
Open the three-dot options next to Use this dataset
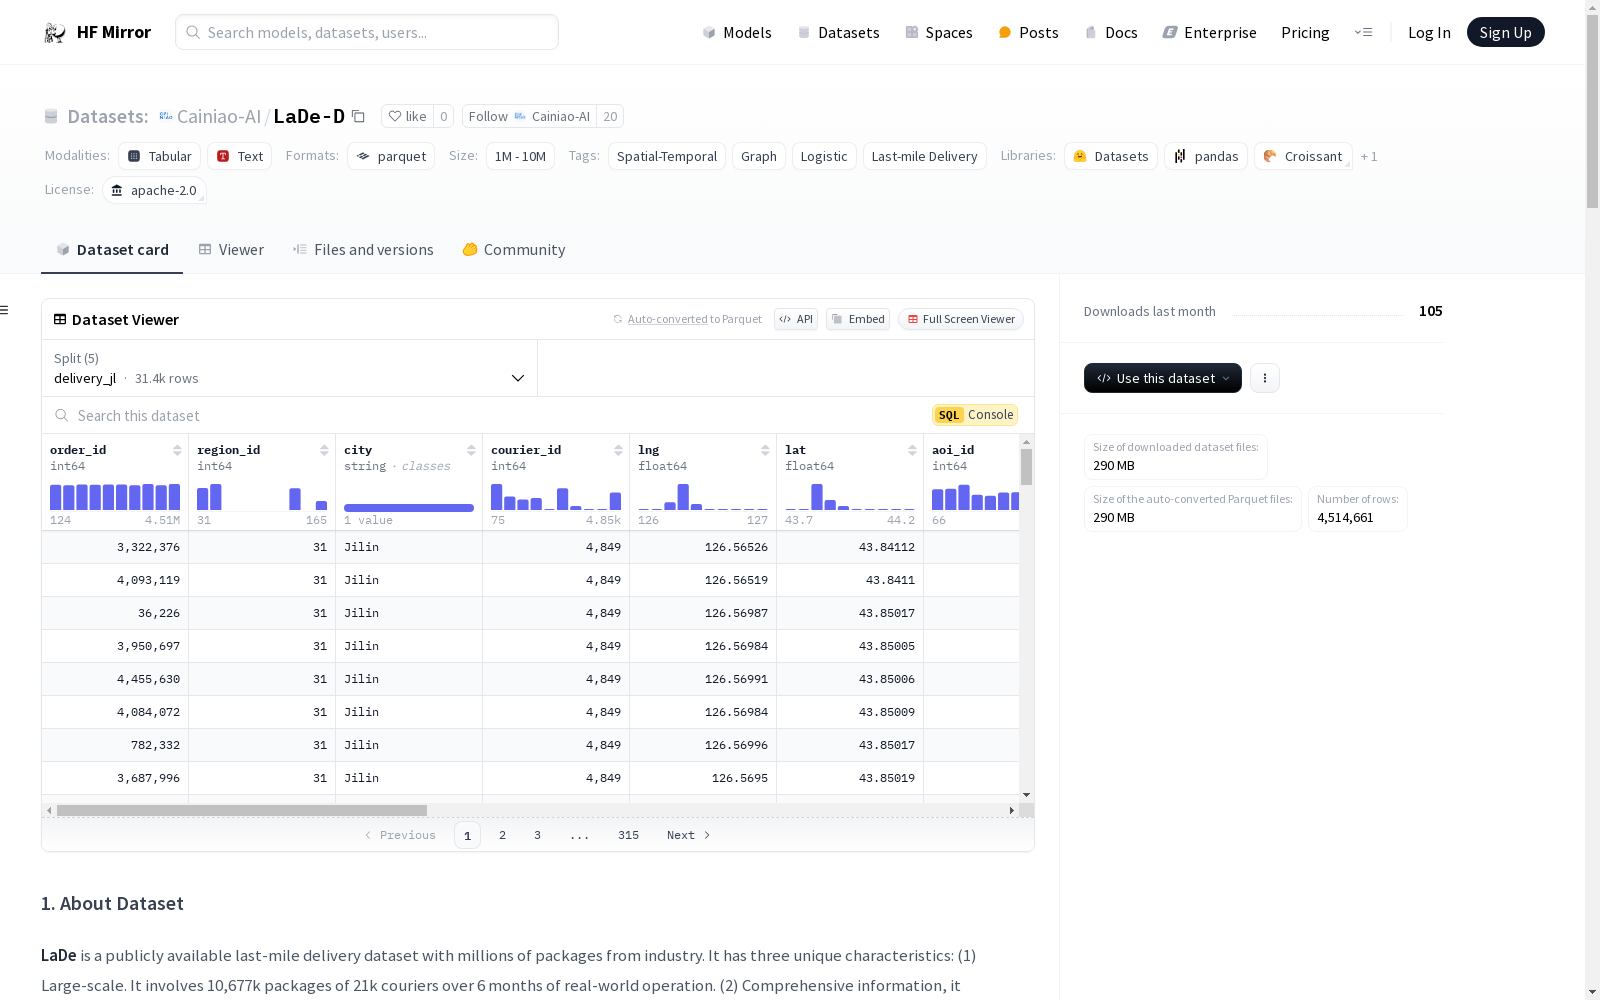tap(1265, 378)
